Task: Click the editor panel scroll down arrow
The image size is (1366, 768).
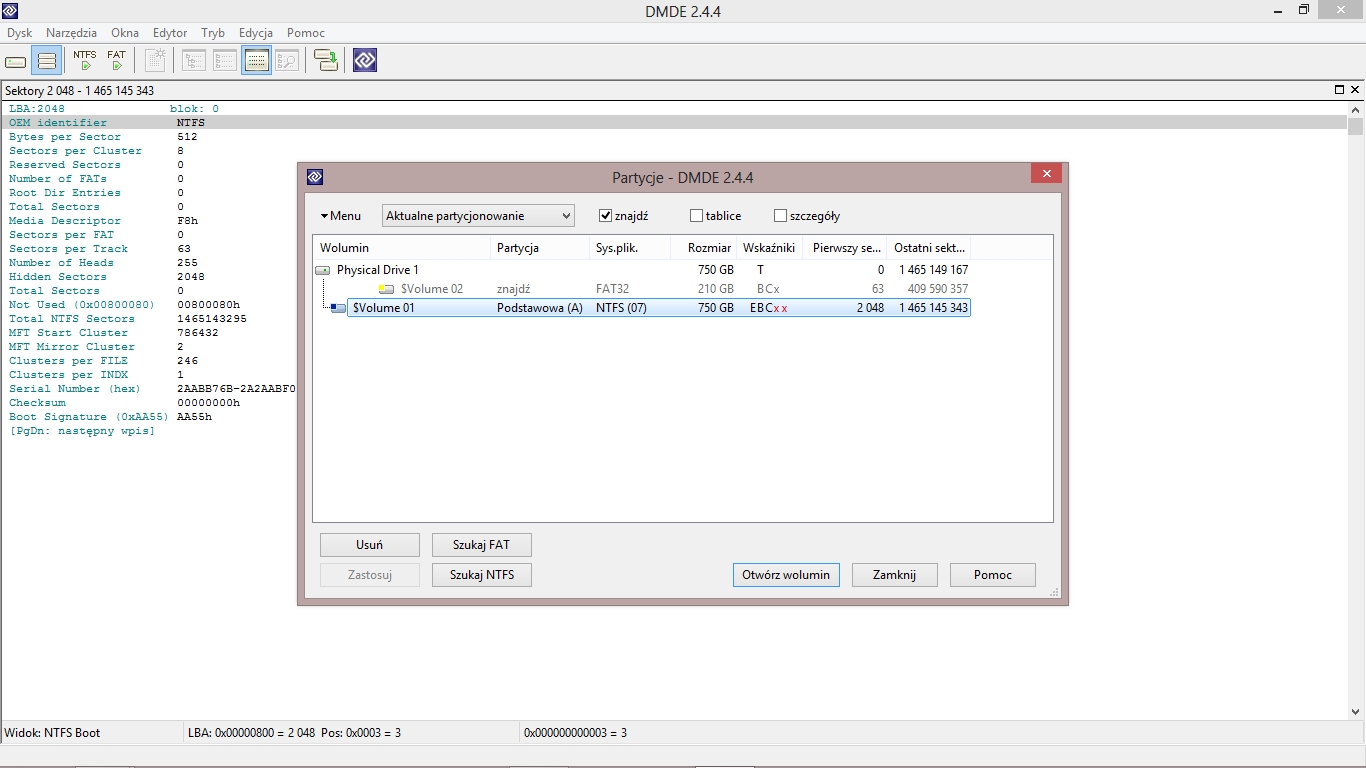Action: (1356, 712)
